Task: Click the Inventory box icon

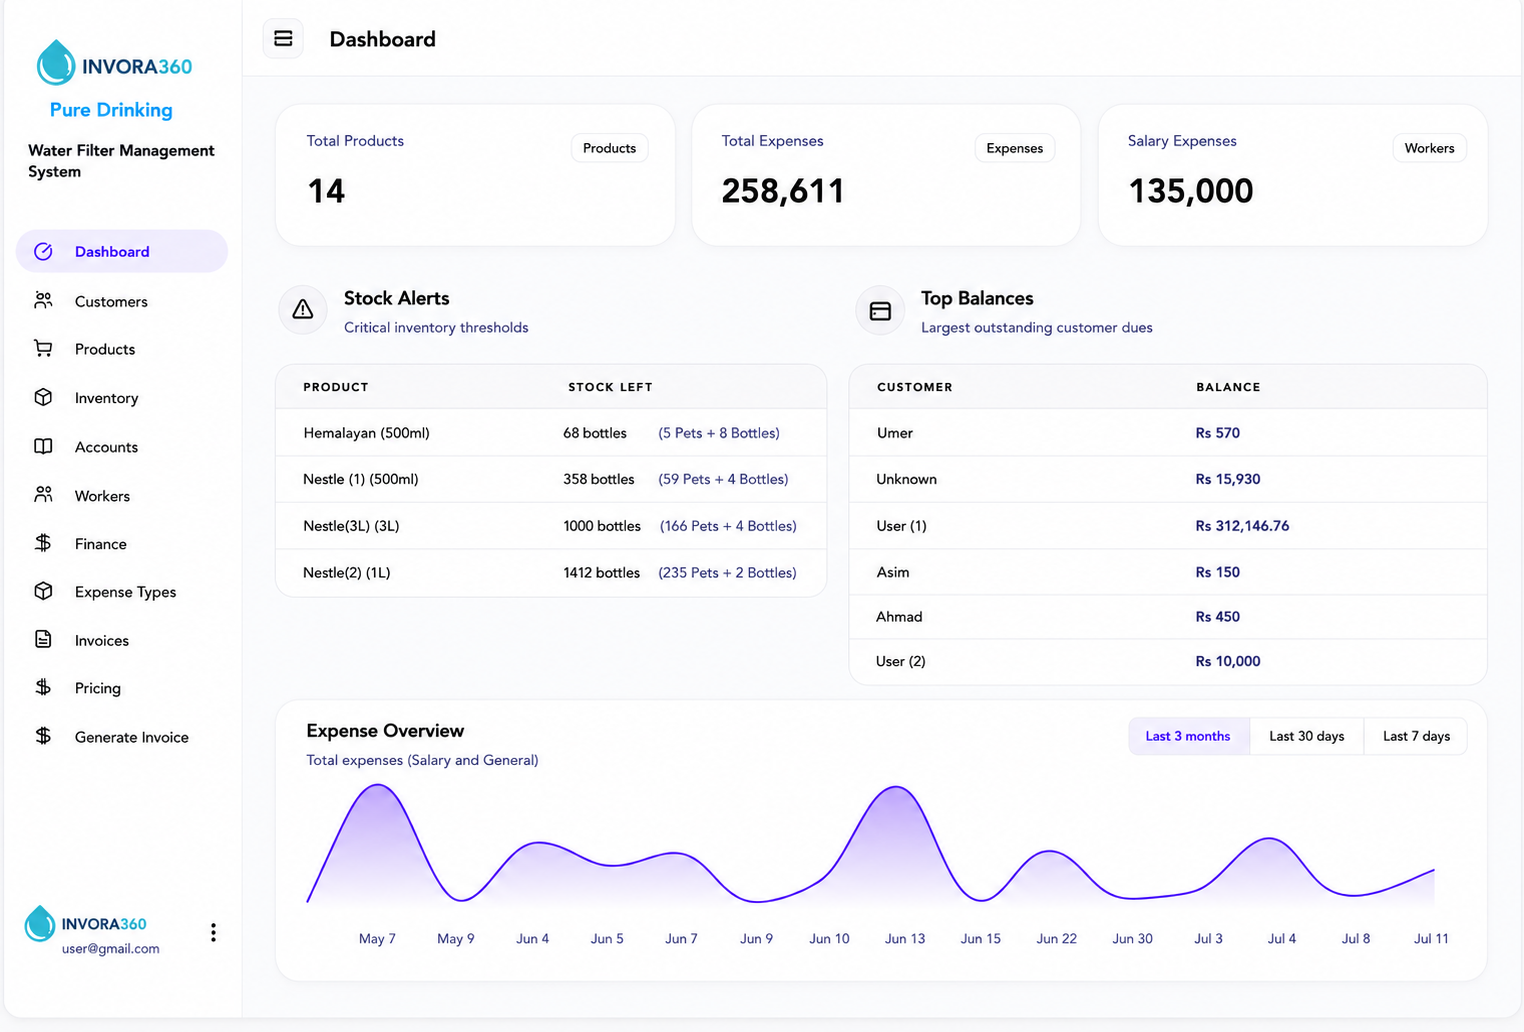Action: point(43,397)
